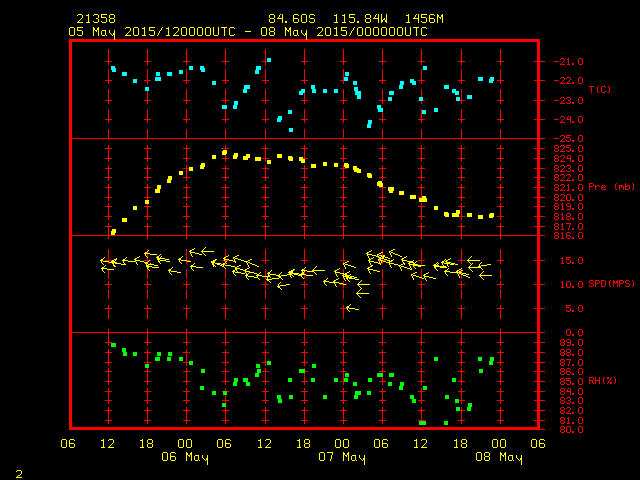640x480 pixels.
Task: Click the 84.0 humidity tick value
Action: coord(571,391)
